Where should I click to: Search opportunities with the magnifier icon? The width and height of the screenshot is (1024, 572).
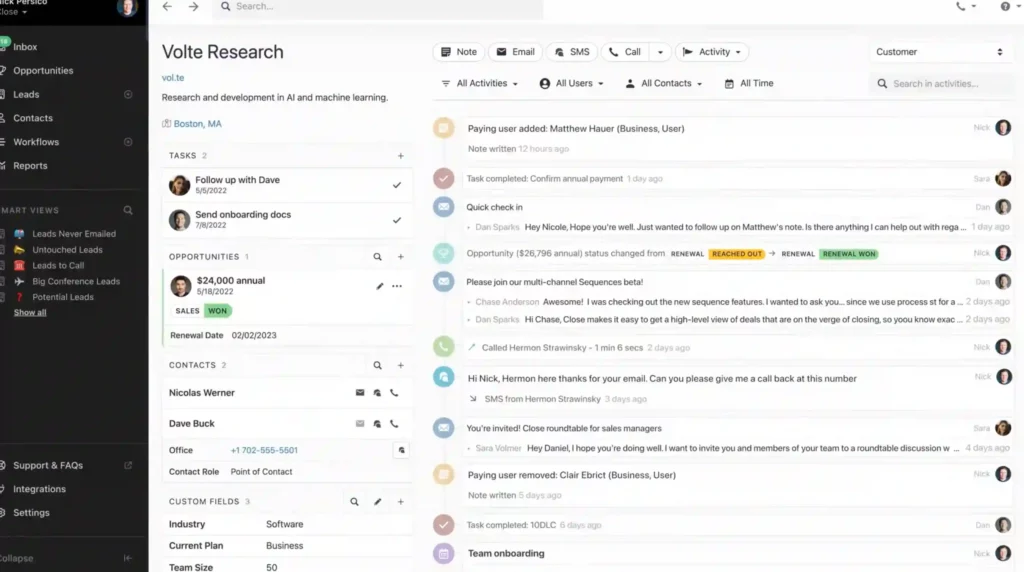coord(377,257)
